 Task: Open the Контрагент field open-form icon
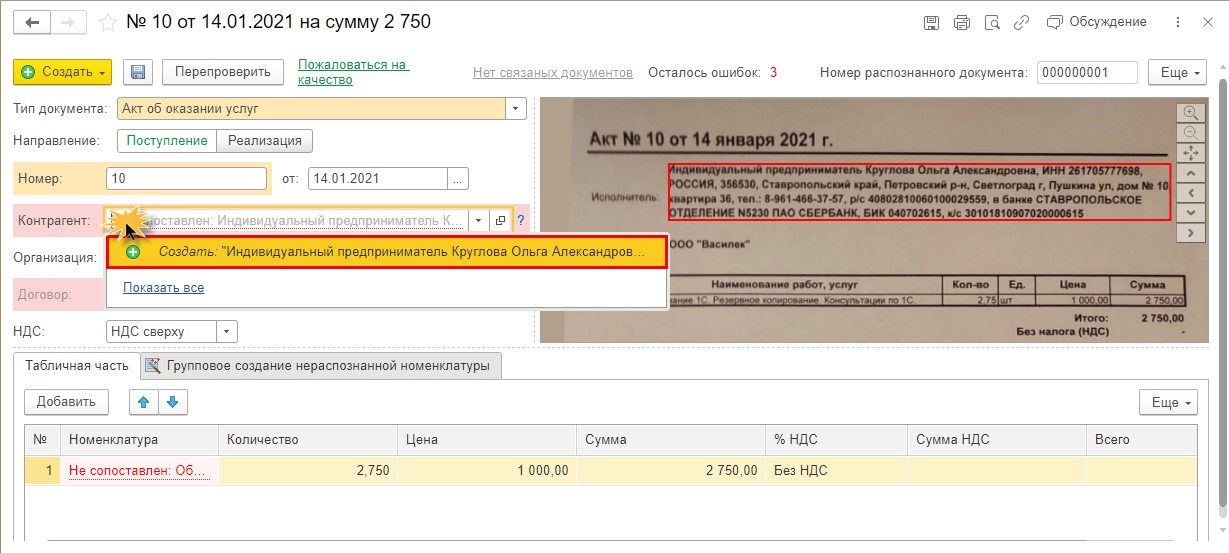[x=500, y=220]
